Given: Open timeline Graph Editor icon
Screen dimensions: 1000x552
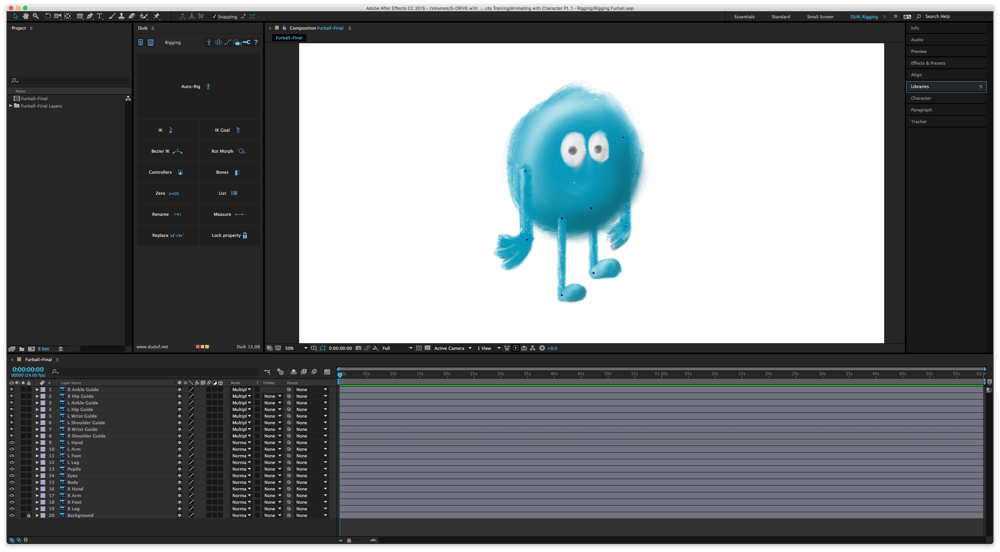Looking at the screenshot, I should pyautogui.click(x=327, y=372).
